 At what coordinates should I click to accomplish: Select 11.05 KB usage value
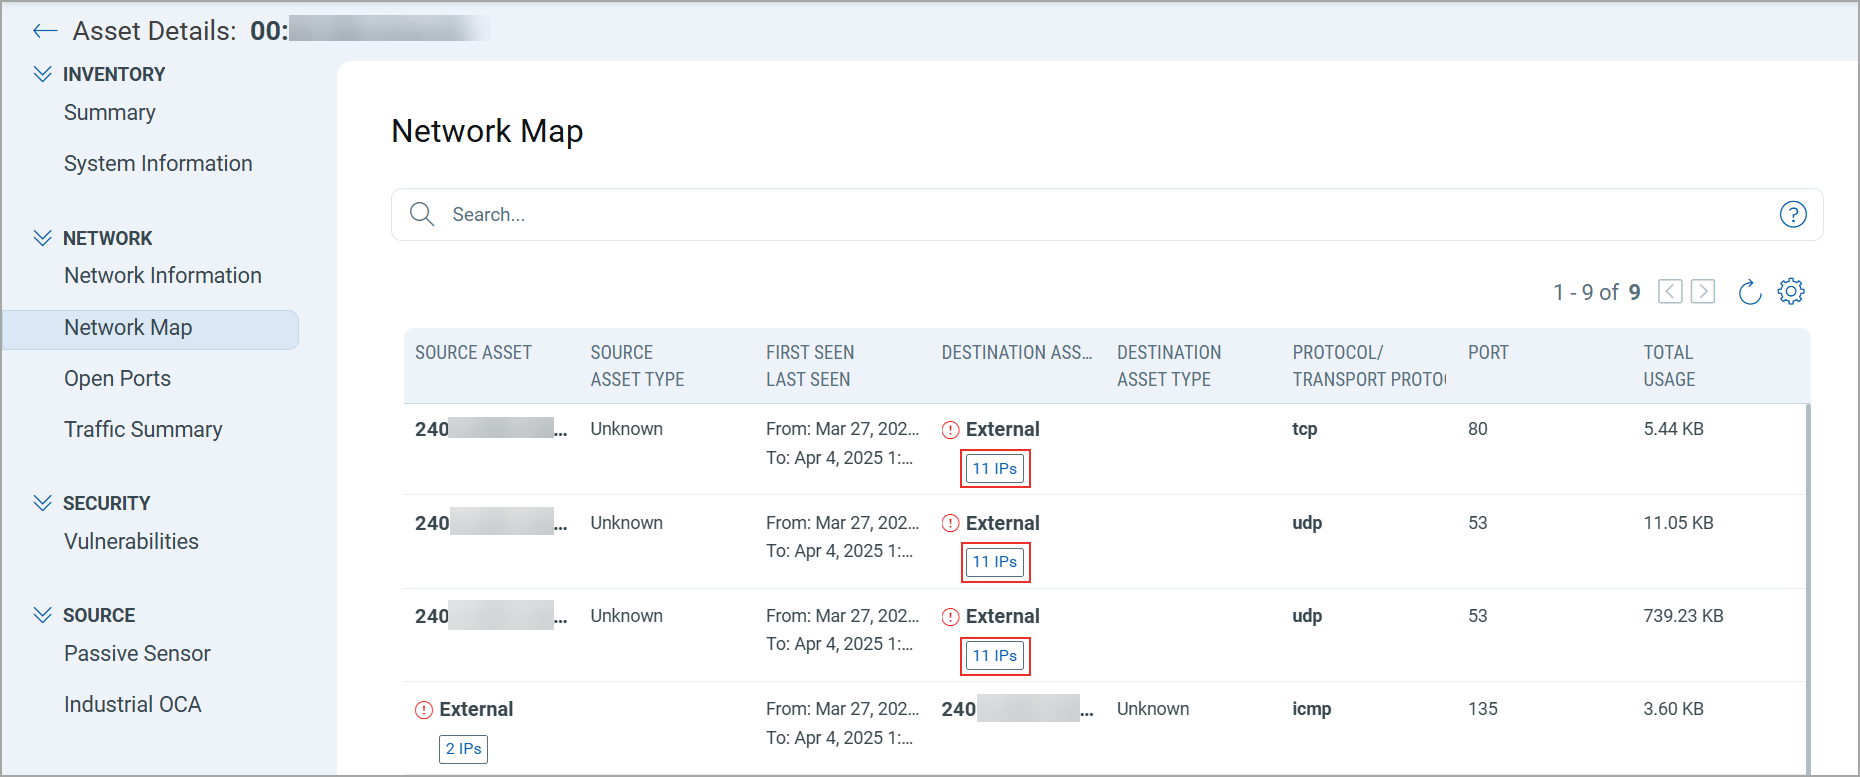point(1678,523)
